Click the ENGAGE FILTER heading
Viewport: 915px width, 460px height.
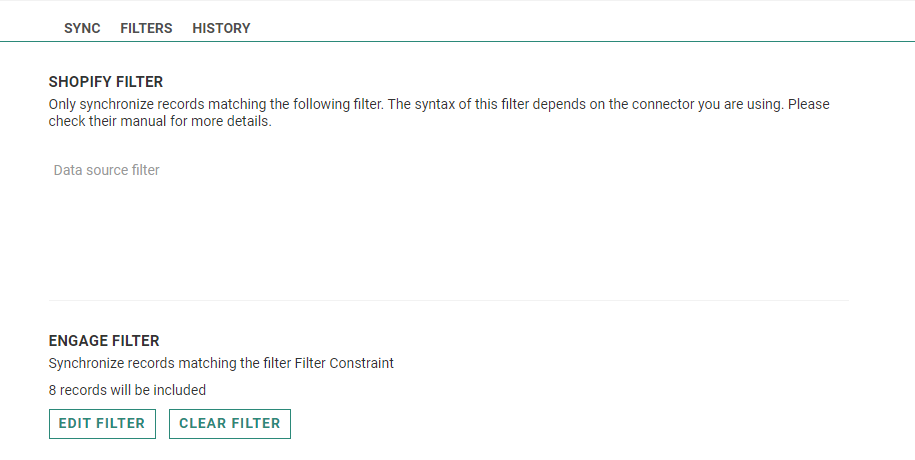[x=104, y=341]
